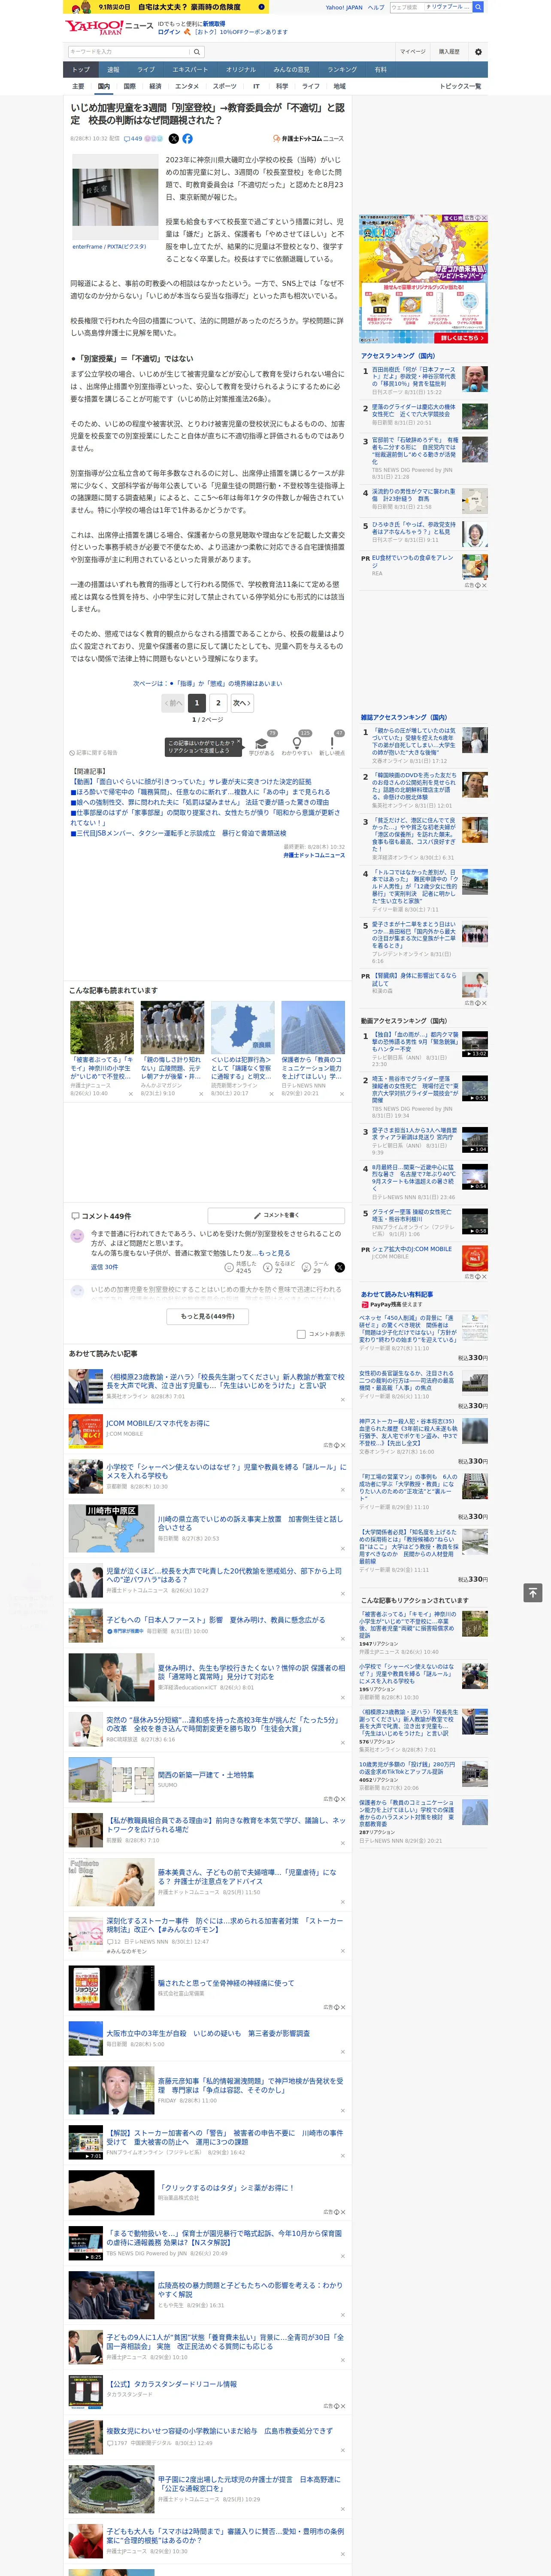Click the scroll-to-top arrow button
551x2576 pixels.
[x=533, y=1592]
